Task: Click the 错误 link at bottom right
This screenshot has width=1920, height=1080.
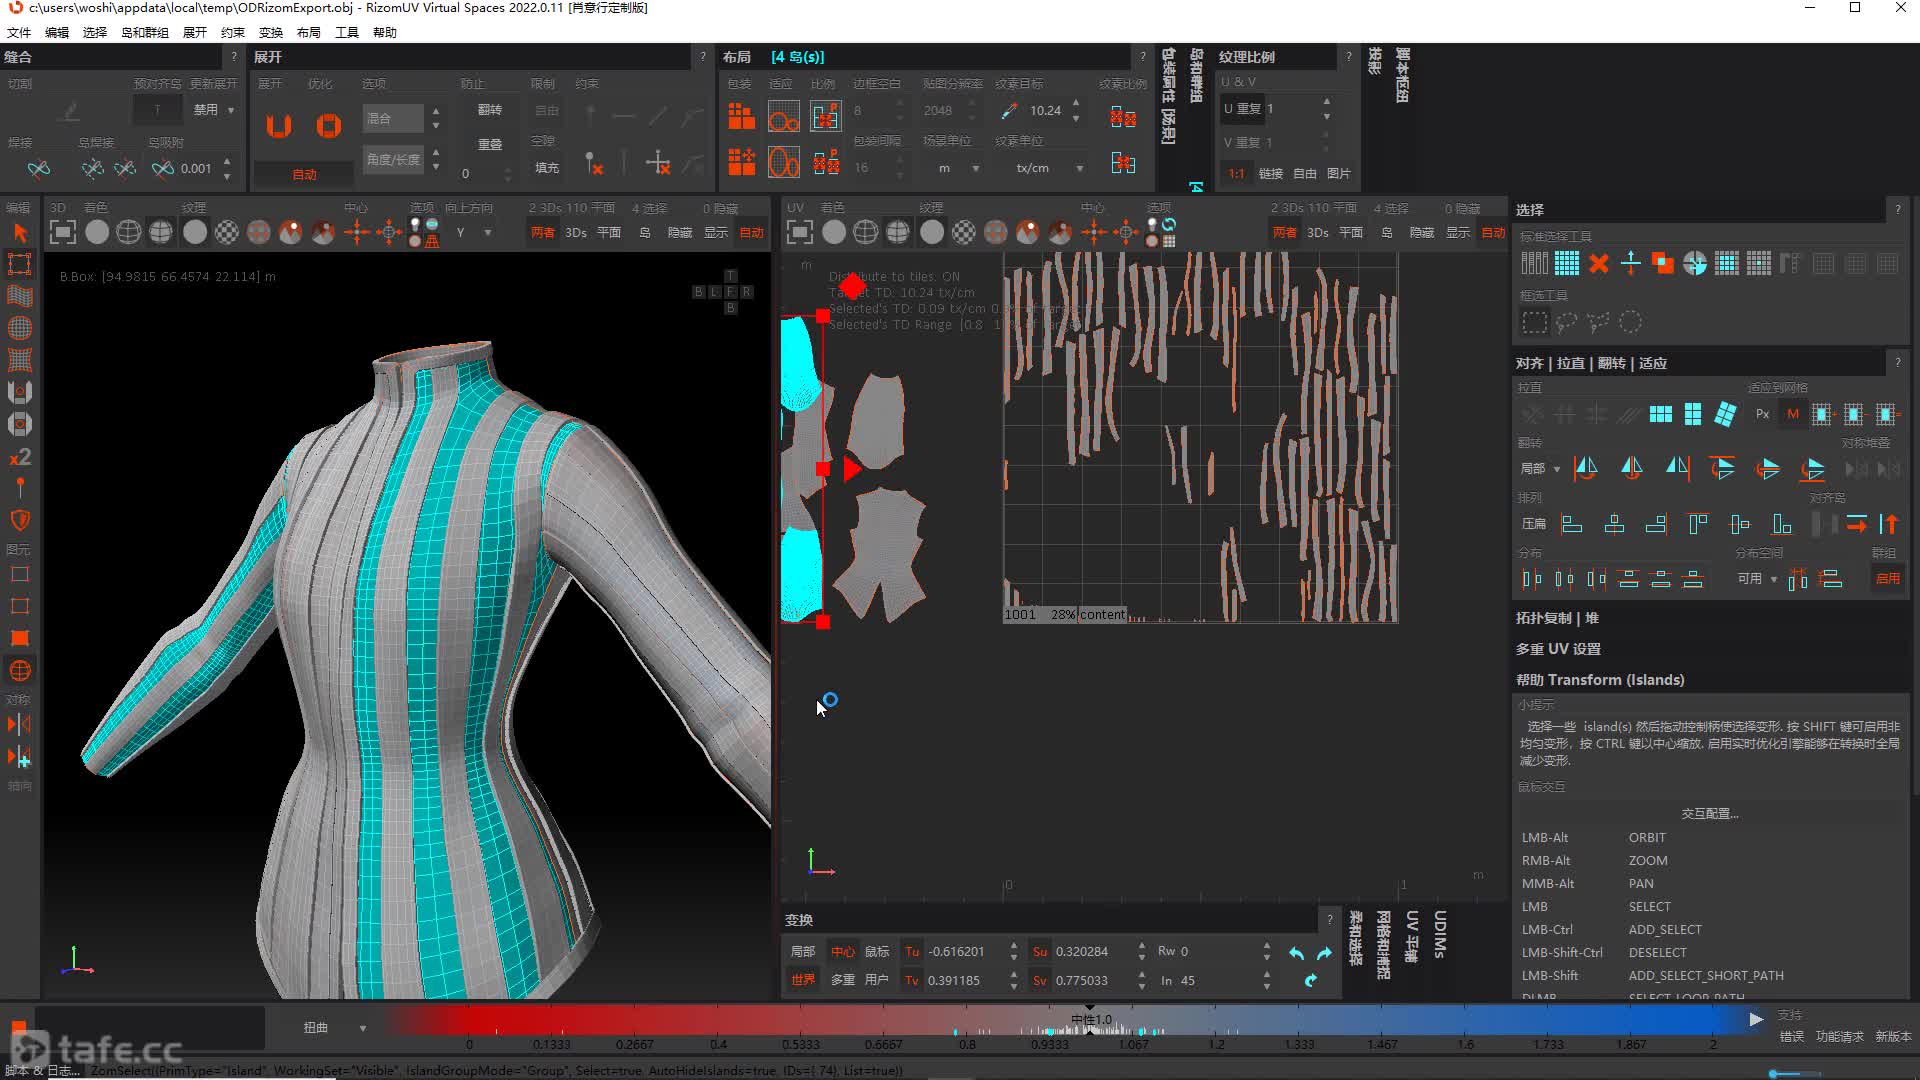Action: 1792,1037
